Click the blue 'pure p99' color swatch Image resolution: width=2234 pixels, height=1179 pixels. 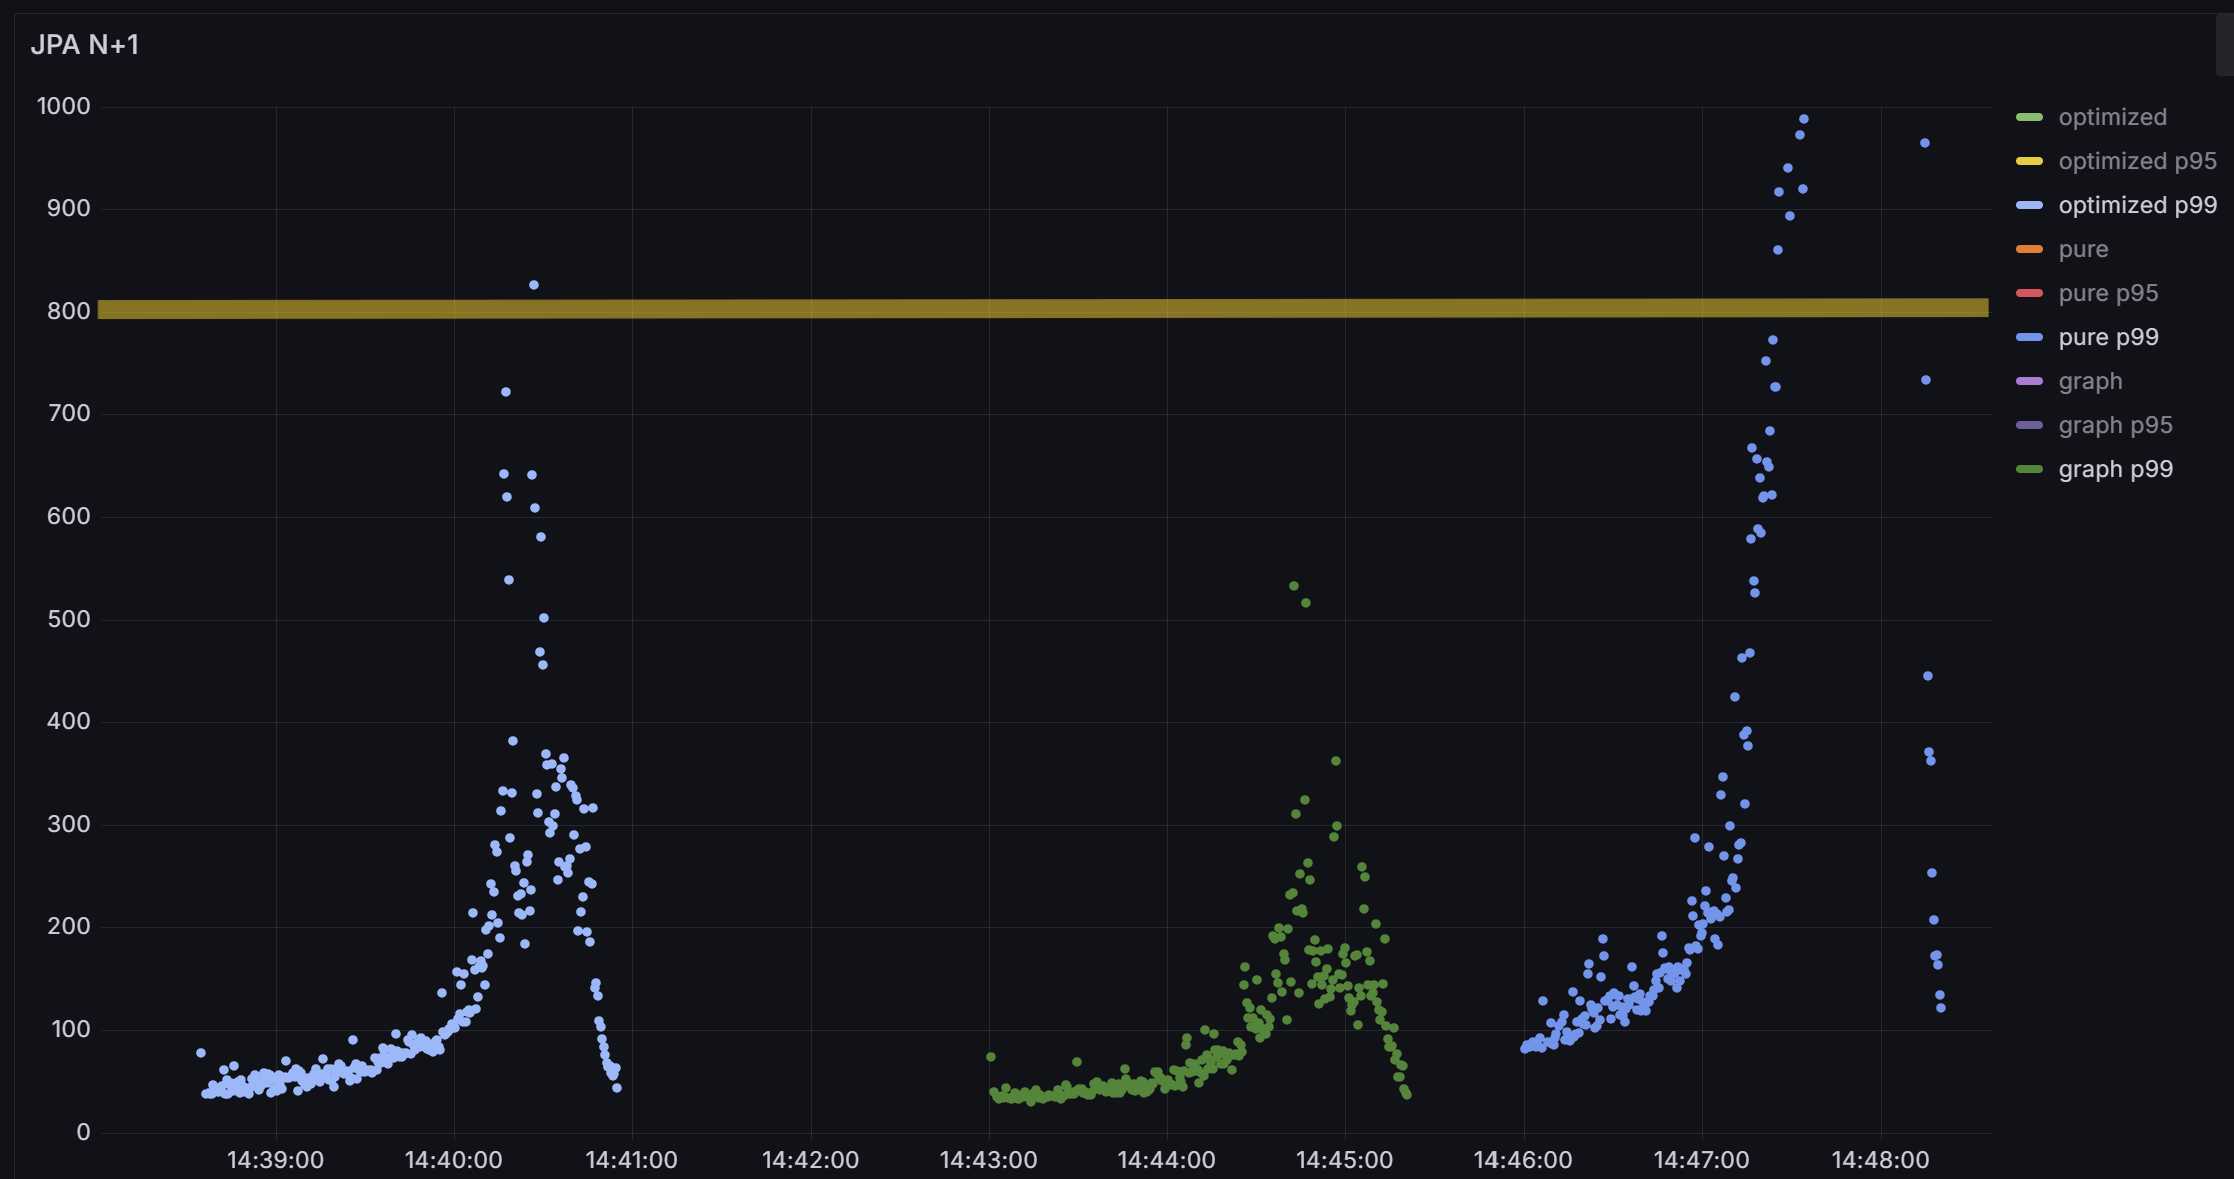point(2029,338)
